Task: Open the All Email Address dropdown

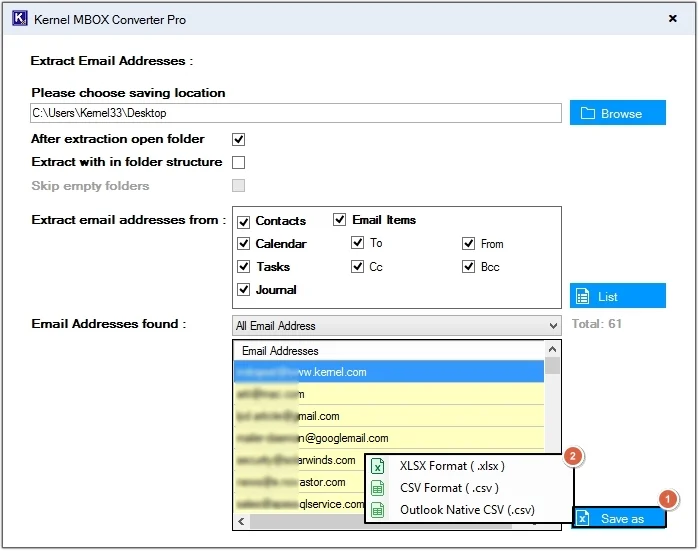Action: pyautogui.click(x=396, y=326)
